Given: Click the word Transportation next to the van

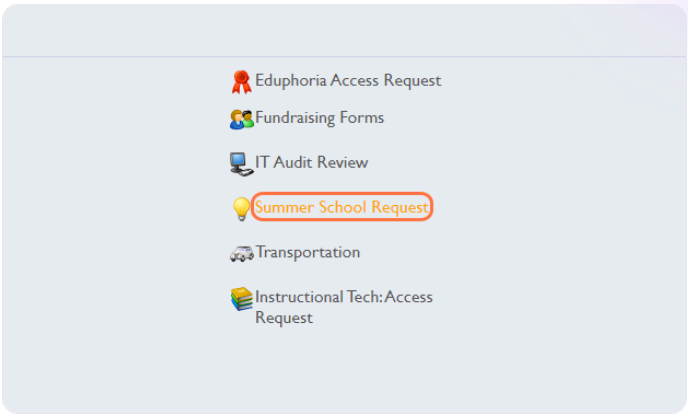Looking at the screenshot, I should tap(307, 252).
